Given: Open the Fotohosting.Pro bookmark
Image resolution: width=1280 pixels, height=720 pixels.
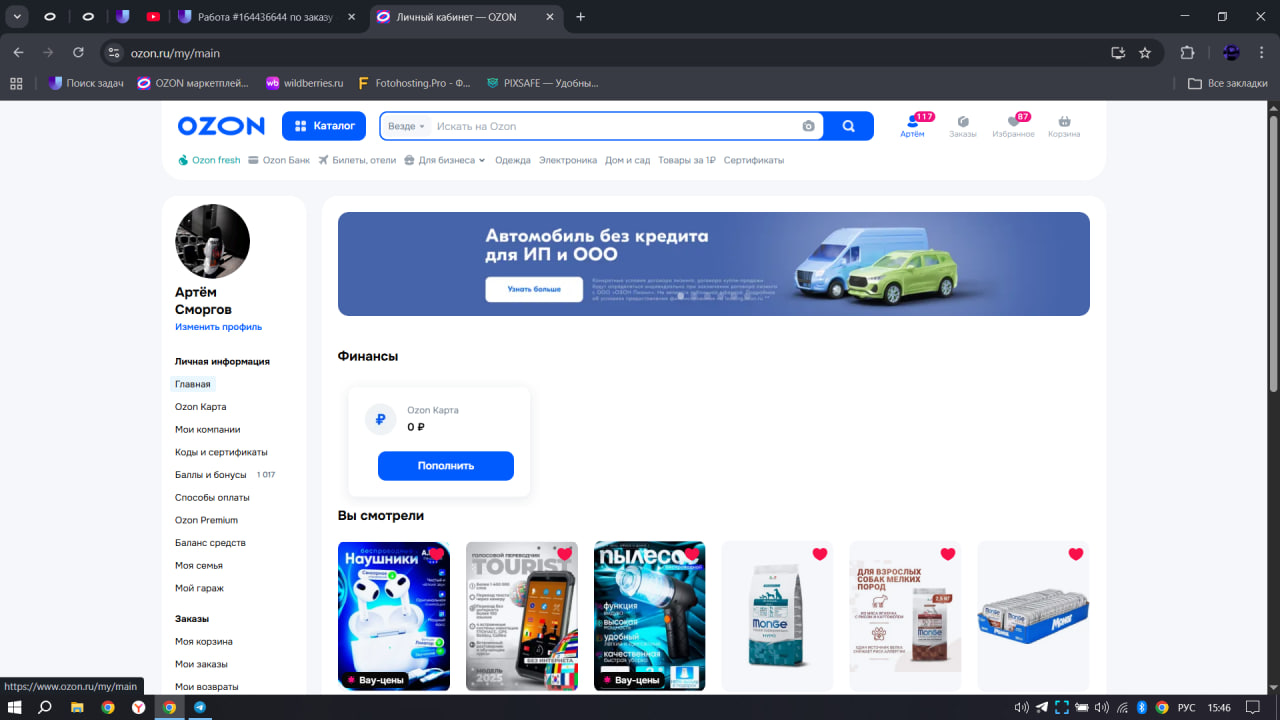Looking at the screenshot, I should (414, 83).
